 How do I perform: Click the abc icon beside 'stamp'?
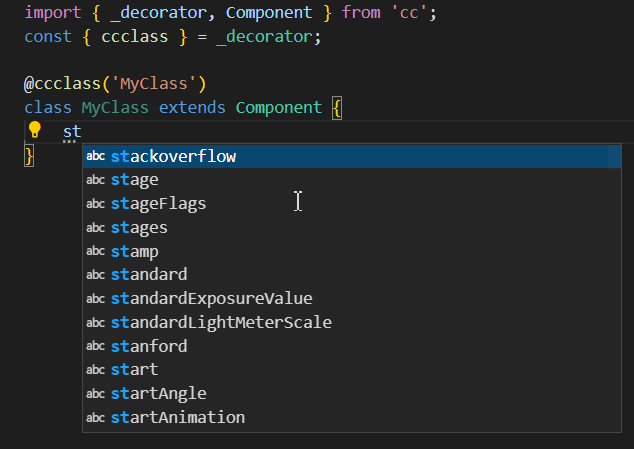pos(96,251)
